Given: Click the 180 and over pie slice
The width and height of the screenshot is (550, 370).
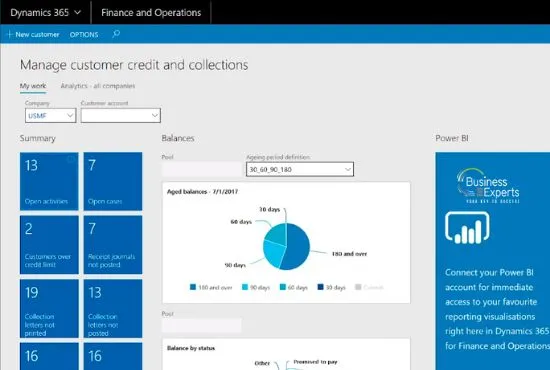Looking at the screenshot, I should [x=298, y=247].
